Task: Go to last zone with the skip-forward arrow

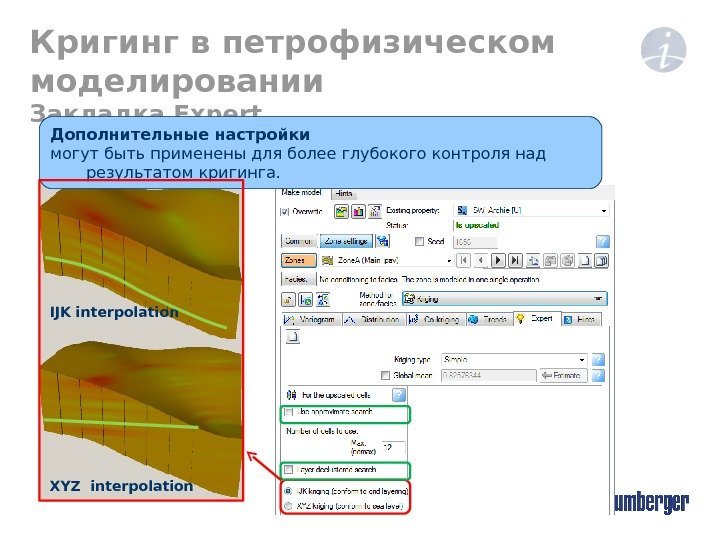Action: (x=515, y=260)
